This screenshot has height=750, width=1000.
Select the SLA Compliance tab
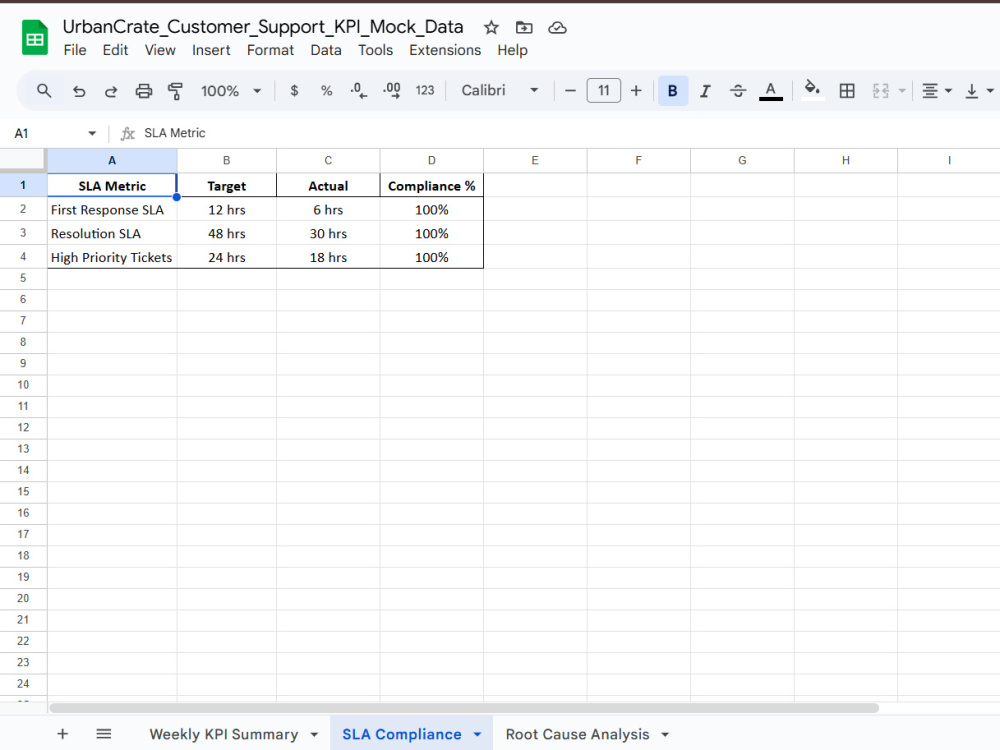pyautogui.click(x=402, y=734)
